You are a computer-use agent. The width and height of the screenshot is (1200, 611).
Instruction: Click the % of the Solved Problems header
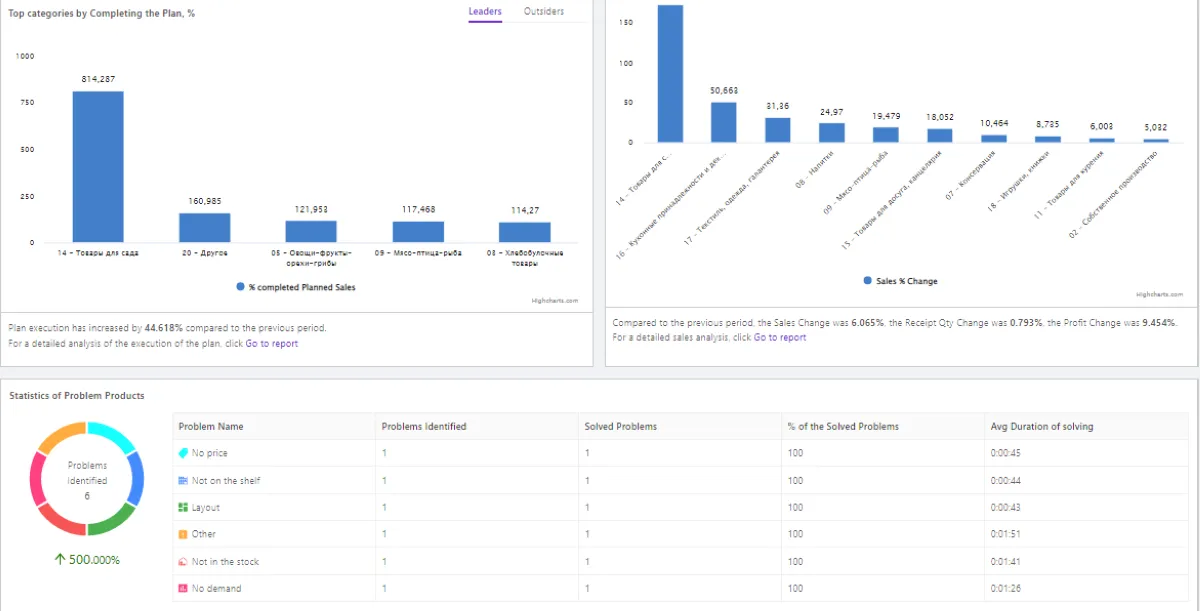pos(843,426)
